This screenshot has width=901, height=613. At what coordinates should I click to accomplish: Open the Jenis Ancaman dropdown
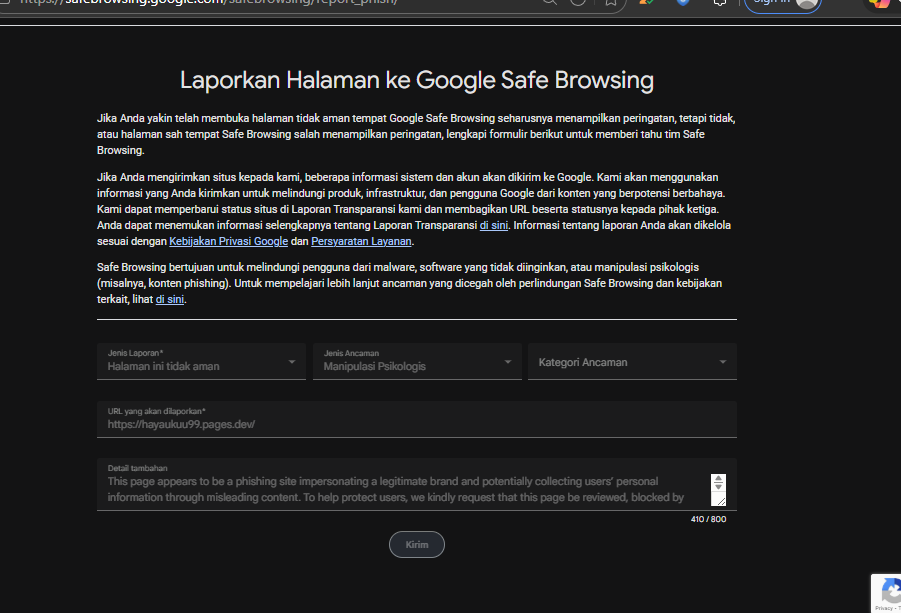[417, 361]
